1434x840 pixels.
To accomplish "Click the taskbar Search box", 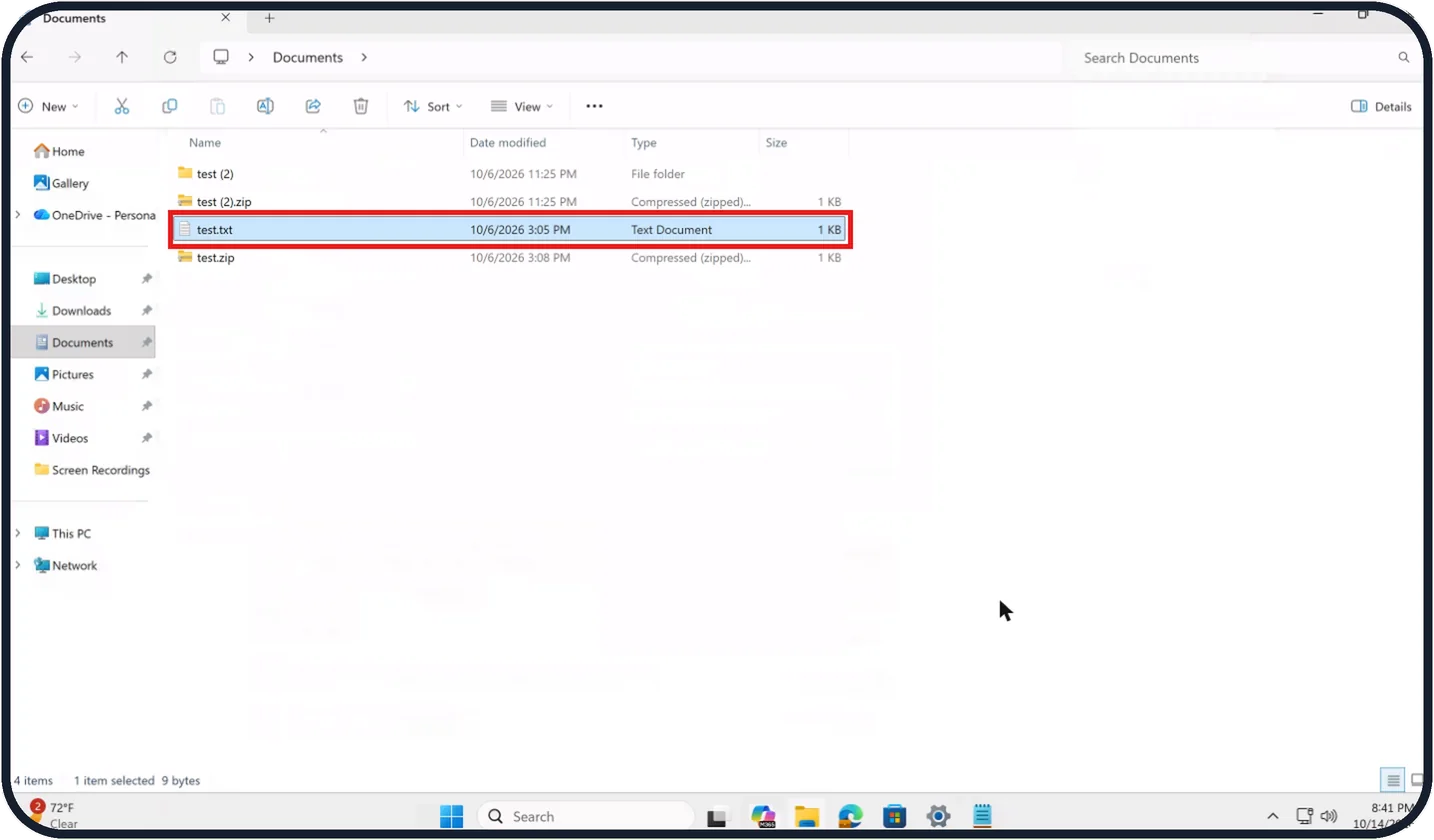I will point(586,816).
